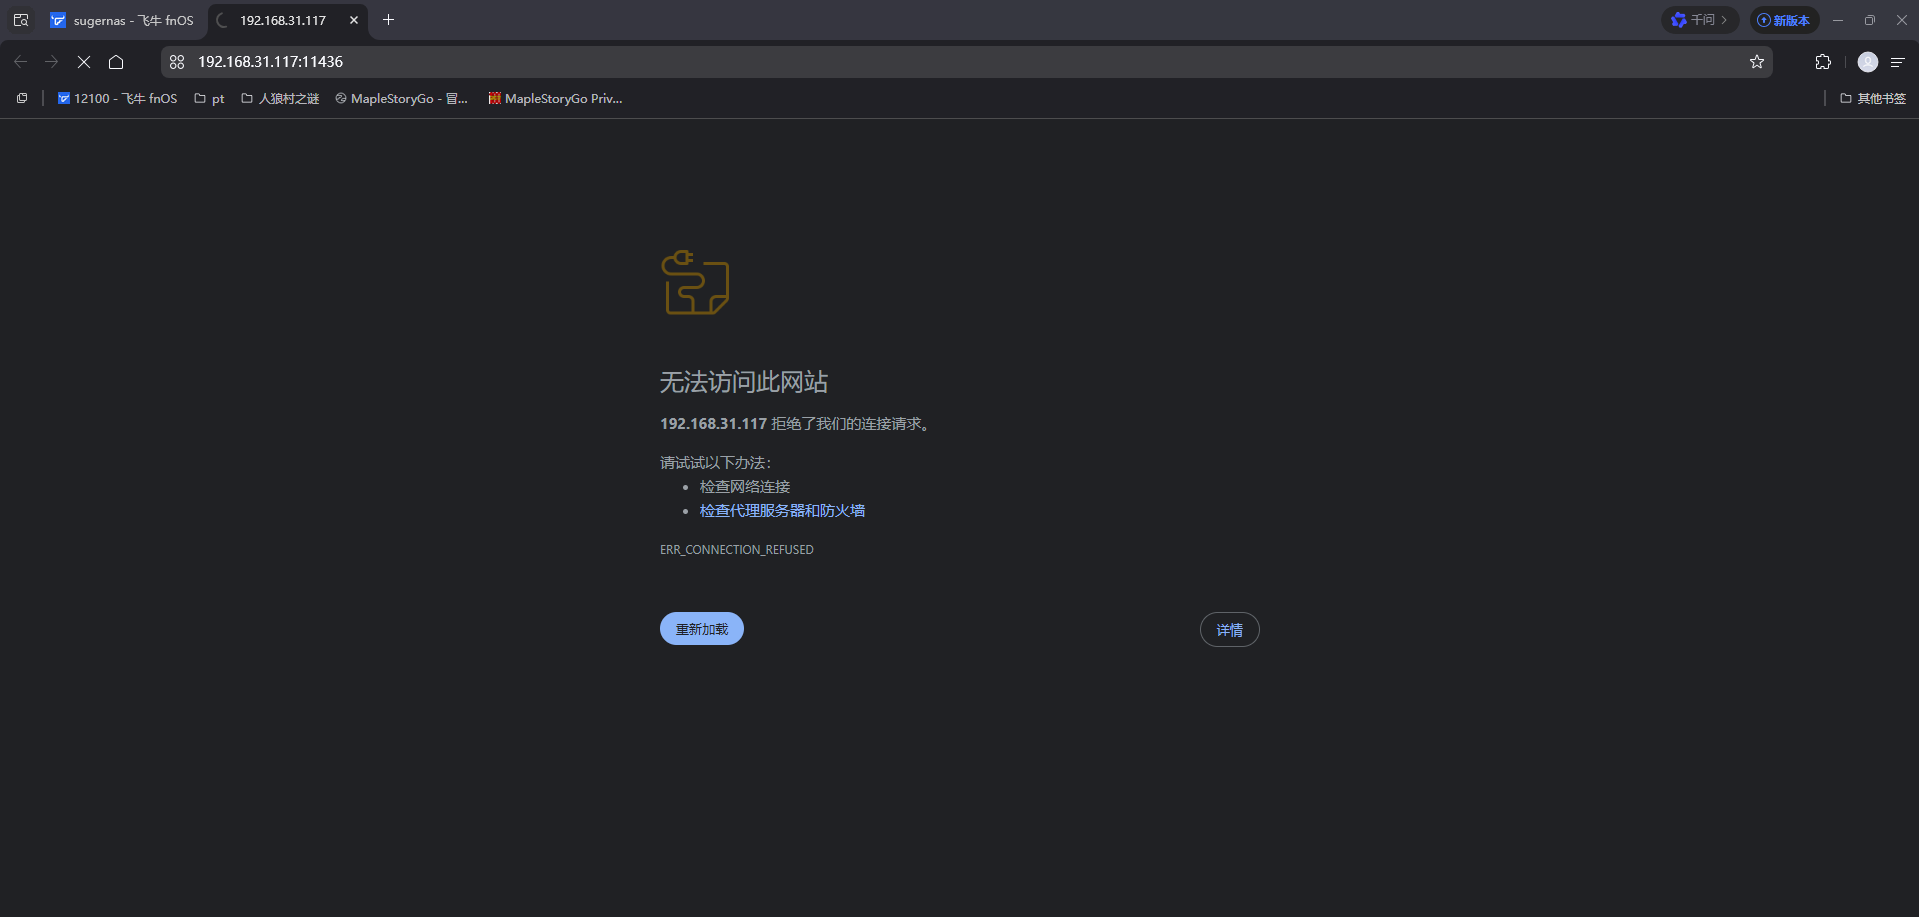The height and width of the screenshot is (917, 1919).
Task: Minimize the browser window
Action: (1838, 20)
